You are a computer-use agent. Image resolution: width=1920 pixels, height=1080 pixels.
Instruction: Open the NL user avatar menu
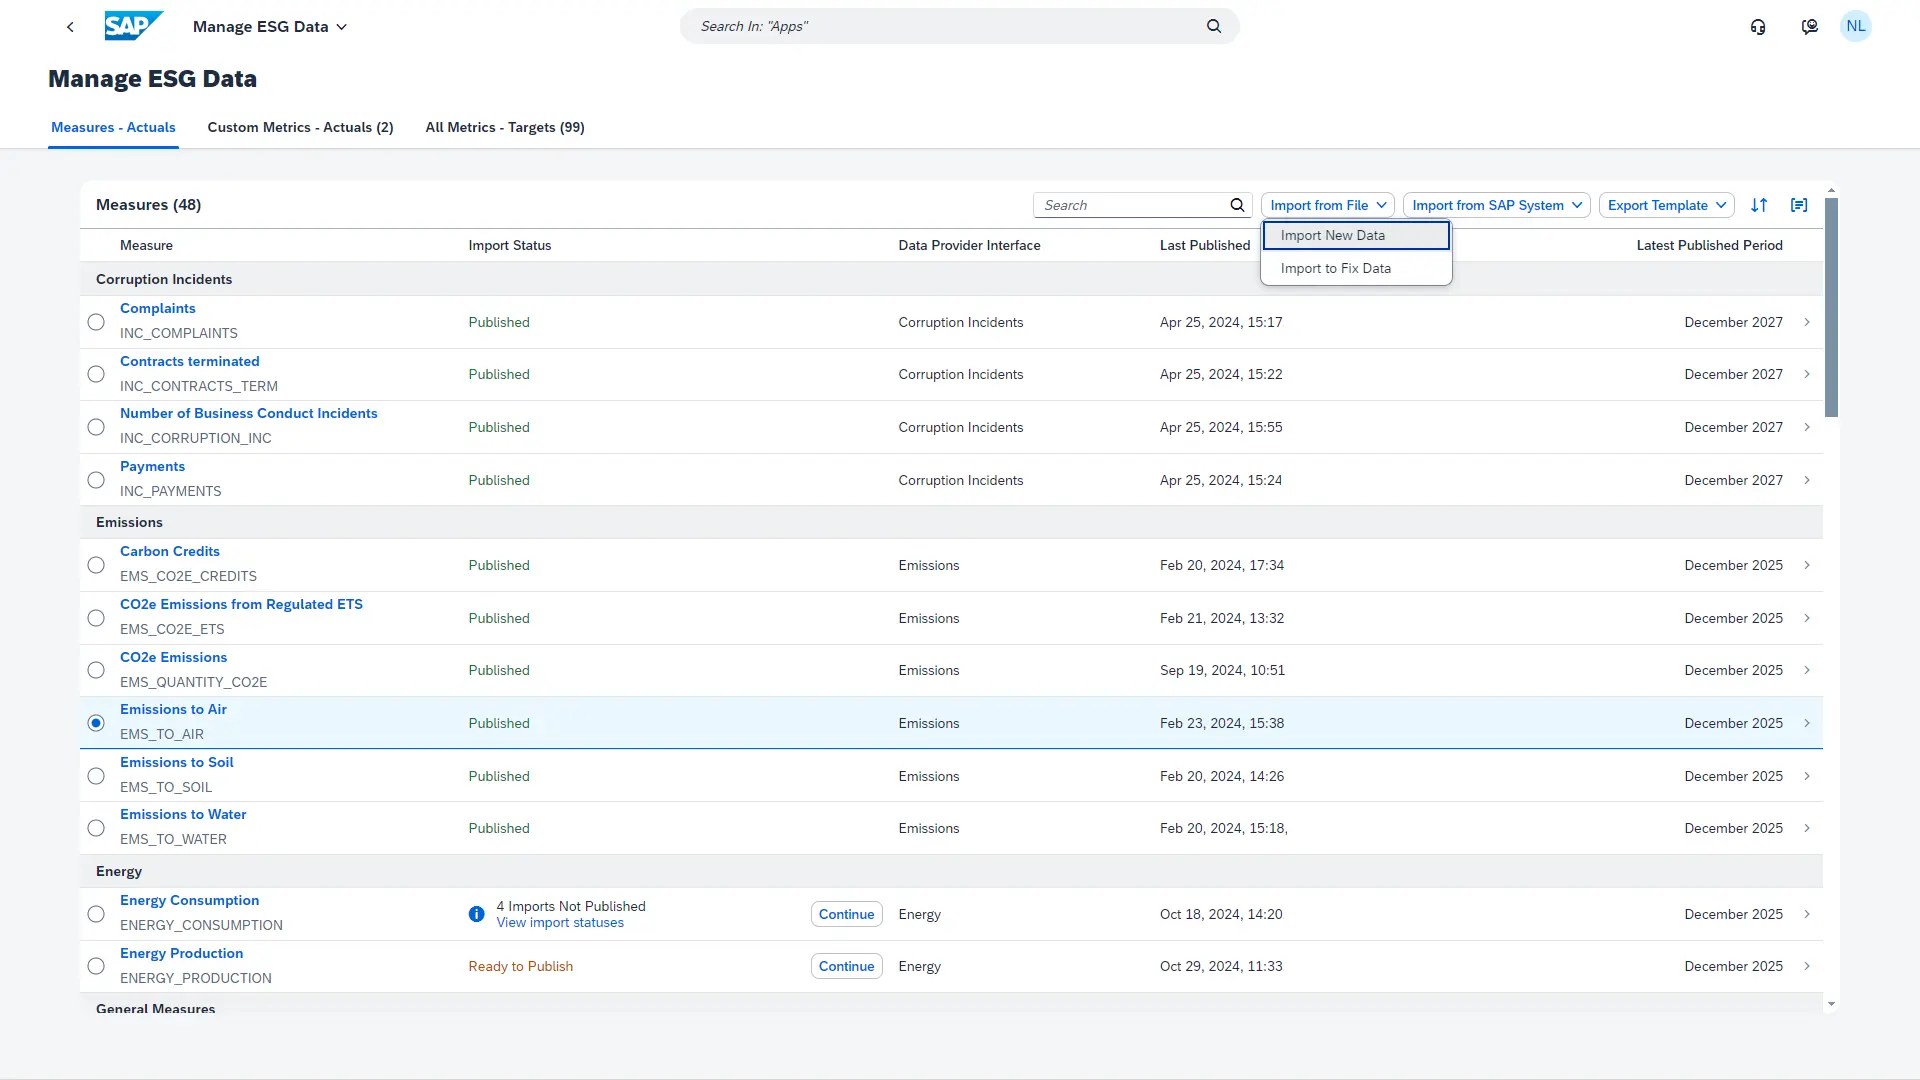click(x=1855, y=27)
